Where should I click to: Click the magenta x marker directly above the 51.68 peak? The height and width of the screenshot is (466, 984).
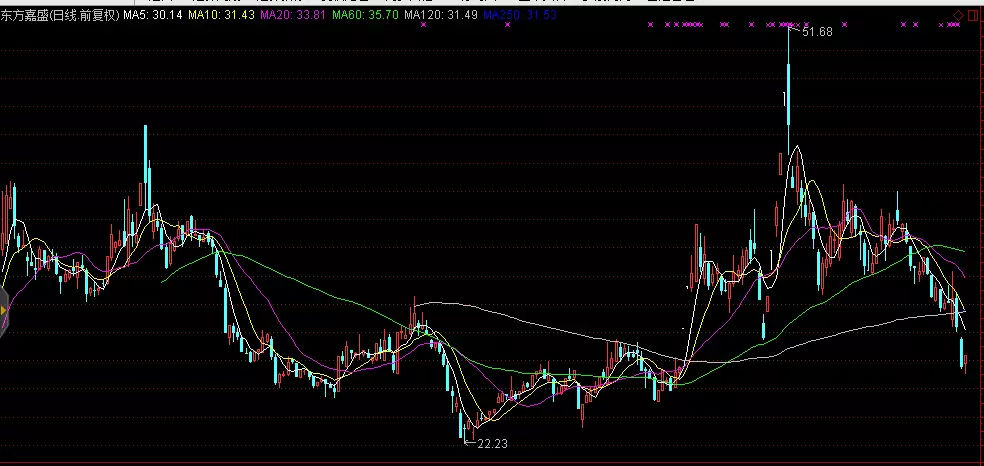click(788, 24)
